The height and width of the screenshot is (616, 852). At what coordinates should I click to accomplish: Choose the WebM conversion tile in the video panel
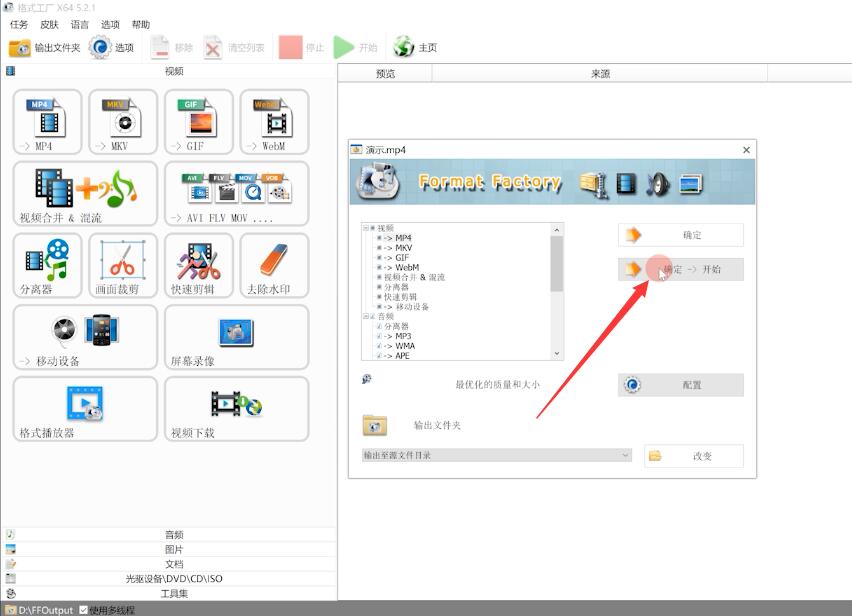click(x=274, y=122)
